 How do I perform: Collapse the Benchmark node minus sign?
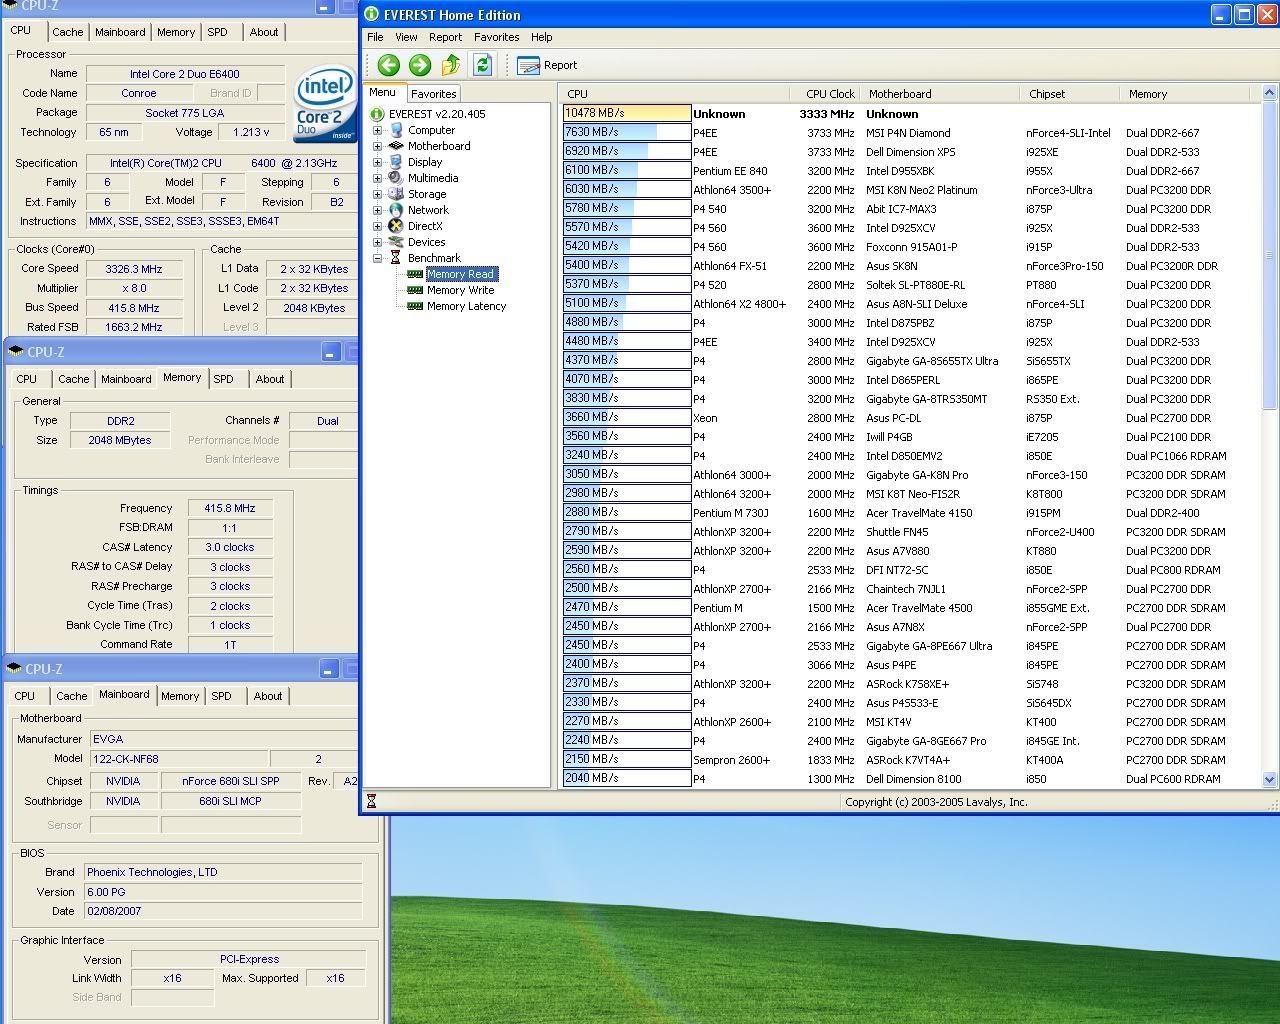[x=378, y=258]
